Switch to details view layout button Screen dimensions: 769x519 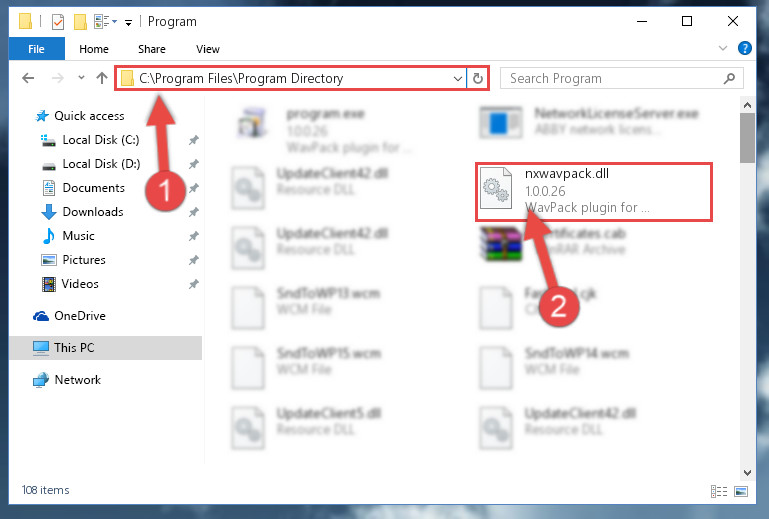click(x=718, y=491)
